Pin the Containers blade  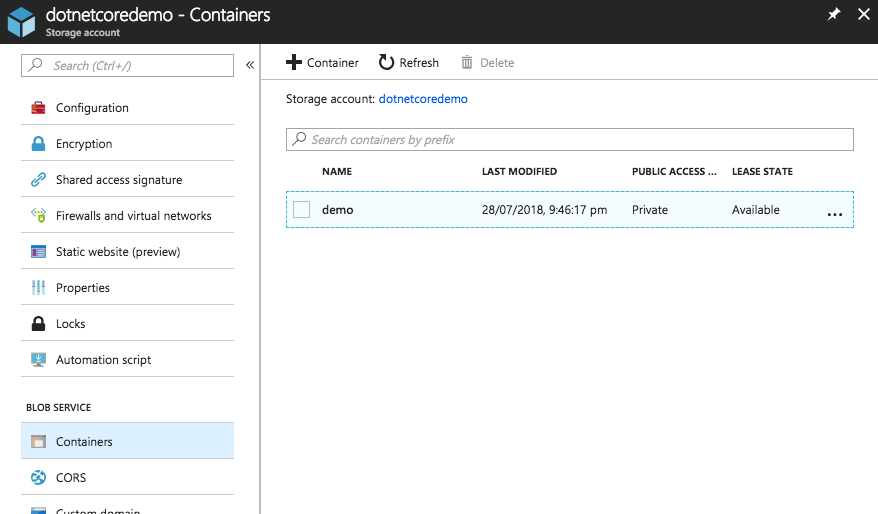point(834,14)
